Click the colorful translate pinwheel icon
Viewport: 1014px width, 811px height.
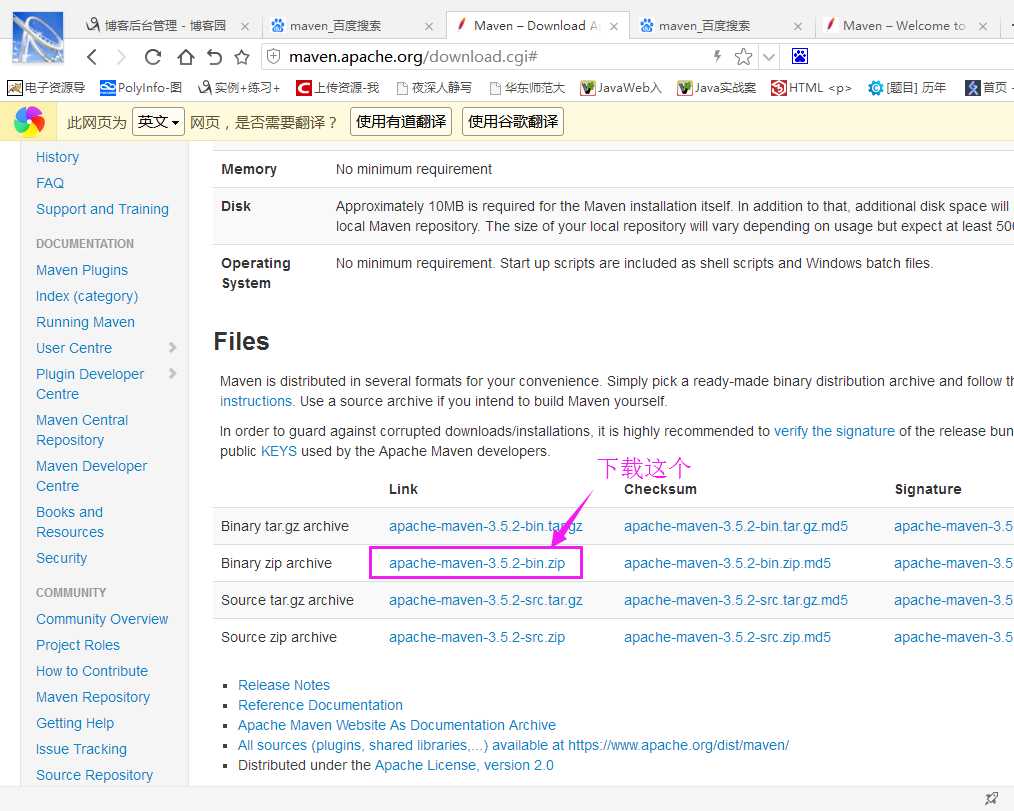30,121
